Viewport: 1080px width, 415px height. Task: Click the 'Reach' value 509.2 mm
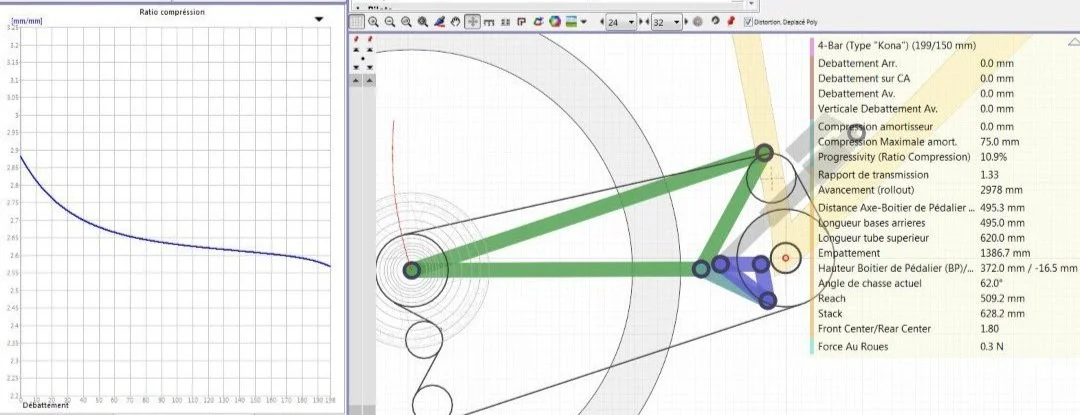(x=1002, y=299)
